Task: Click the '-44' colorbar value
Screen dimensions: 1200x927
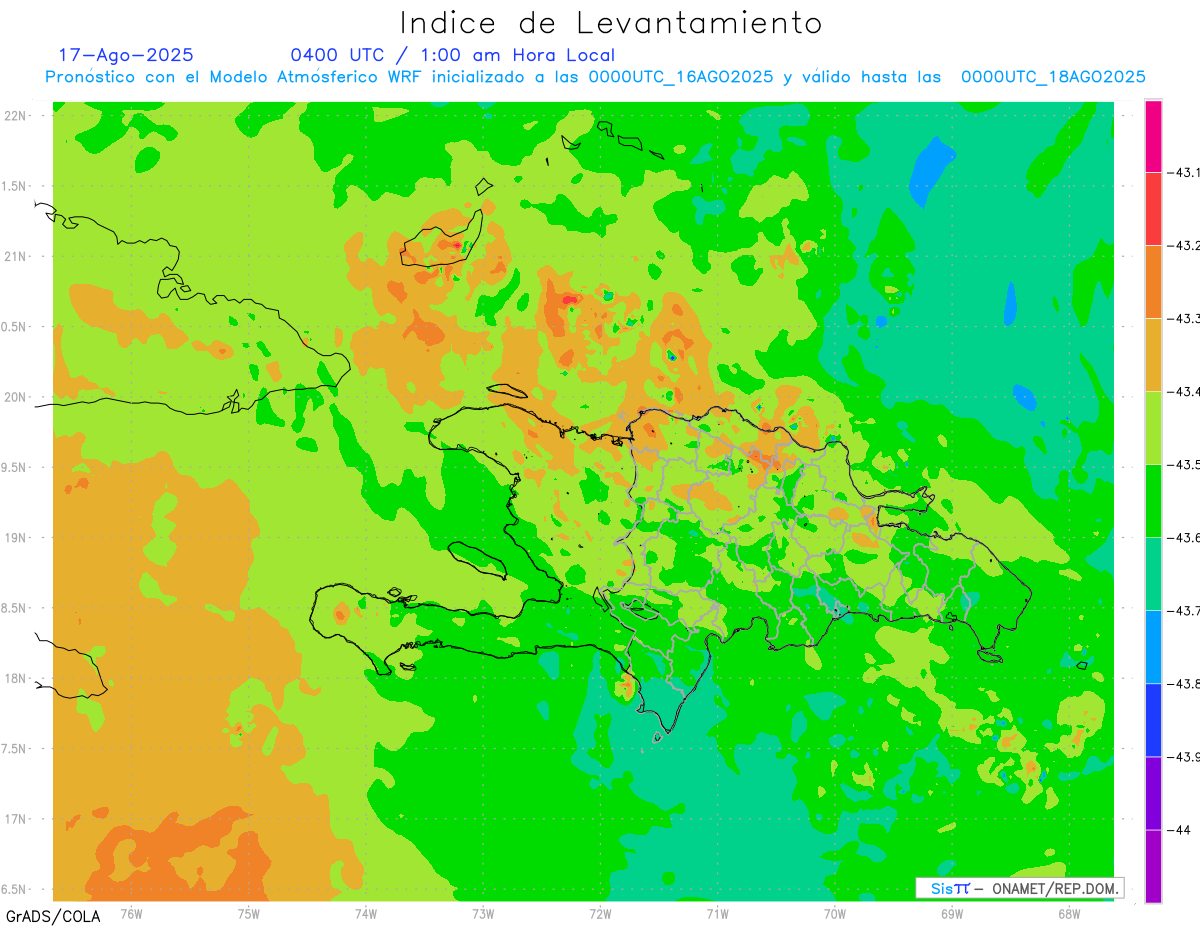Action: tap(1178, 830)
